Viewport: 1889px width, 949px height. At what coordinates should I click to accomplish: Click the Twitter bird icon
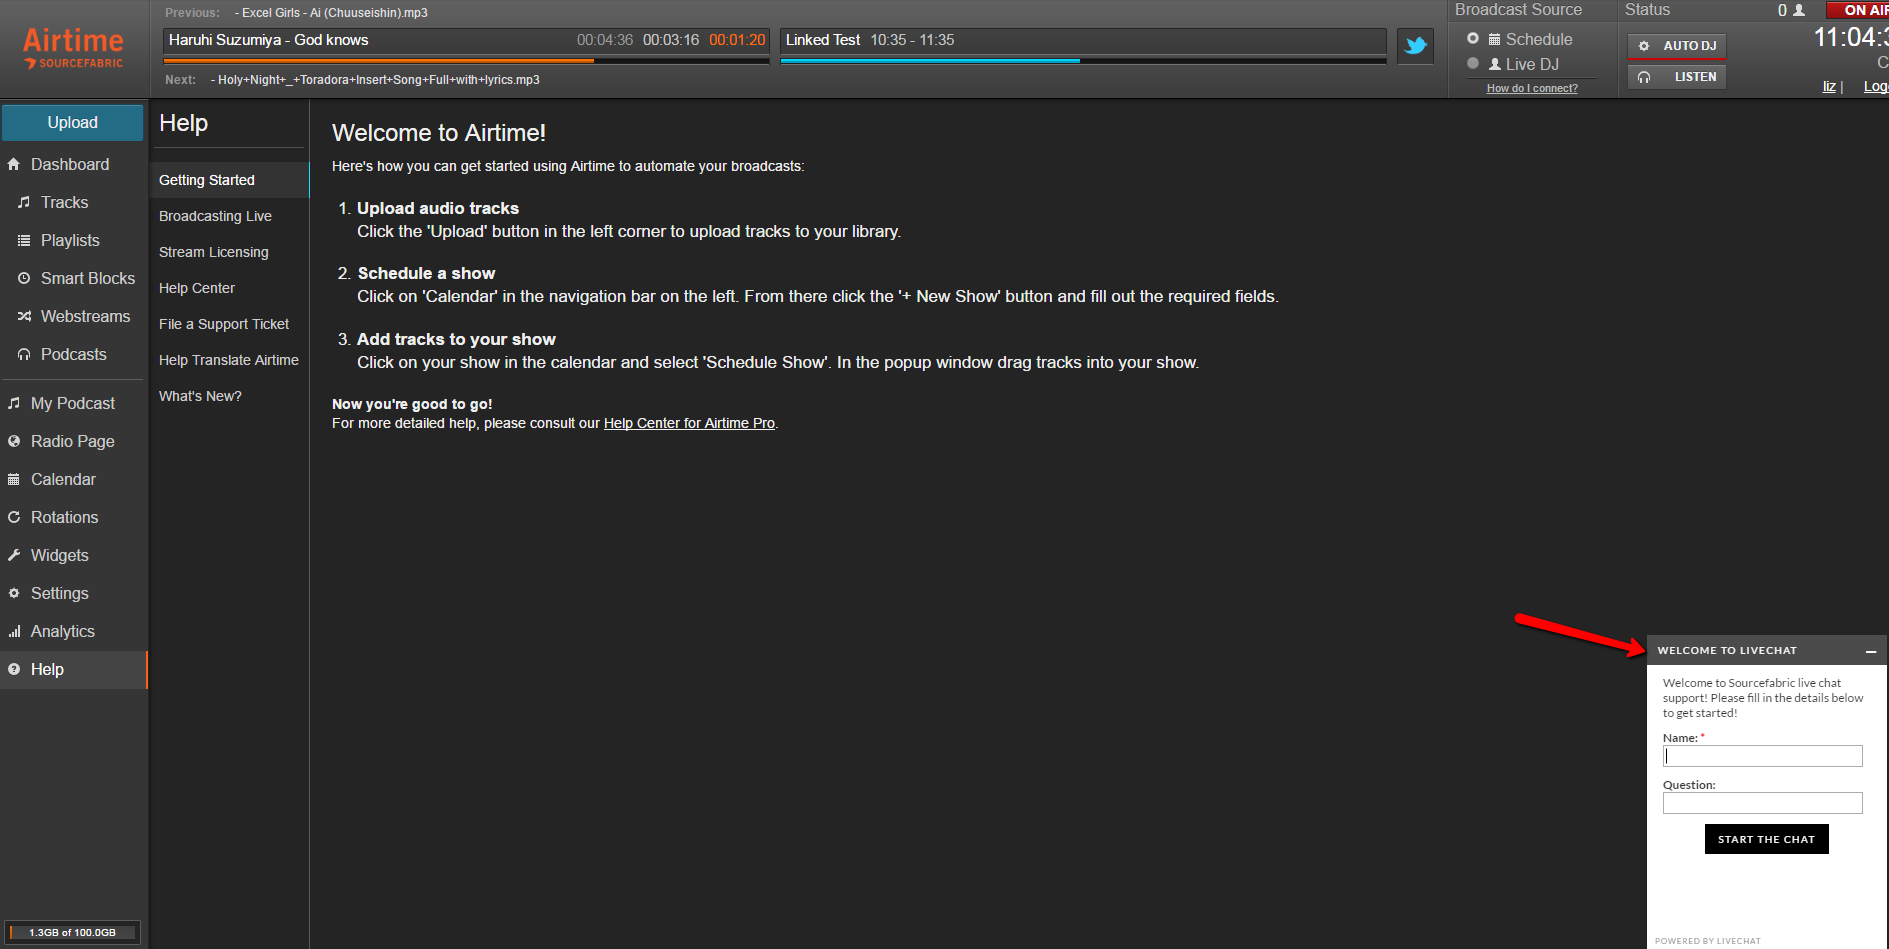pos(1415,46)
